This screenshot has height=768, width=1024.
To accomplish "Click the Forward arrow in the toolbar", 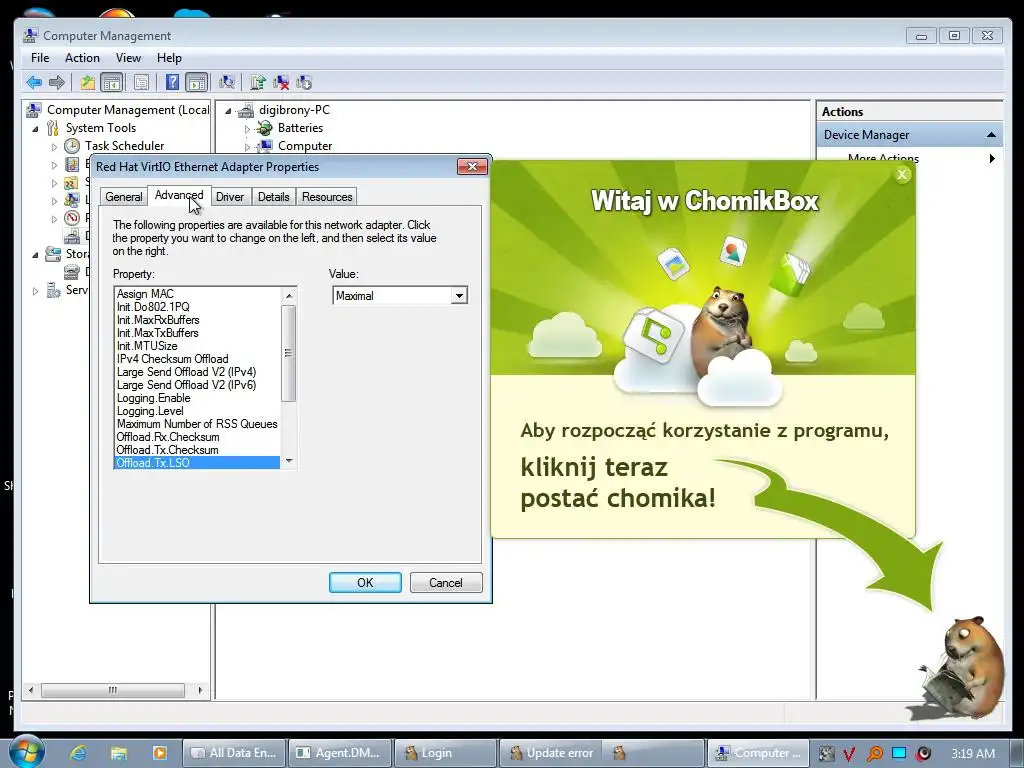I will [x=57, y=82].
